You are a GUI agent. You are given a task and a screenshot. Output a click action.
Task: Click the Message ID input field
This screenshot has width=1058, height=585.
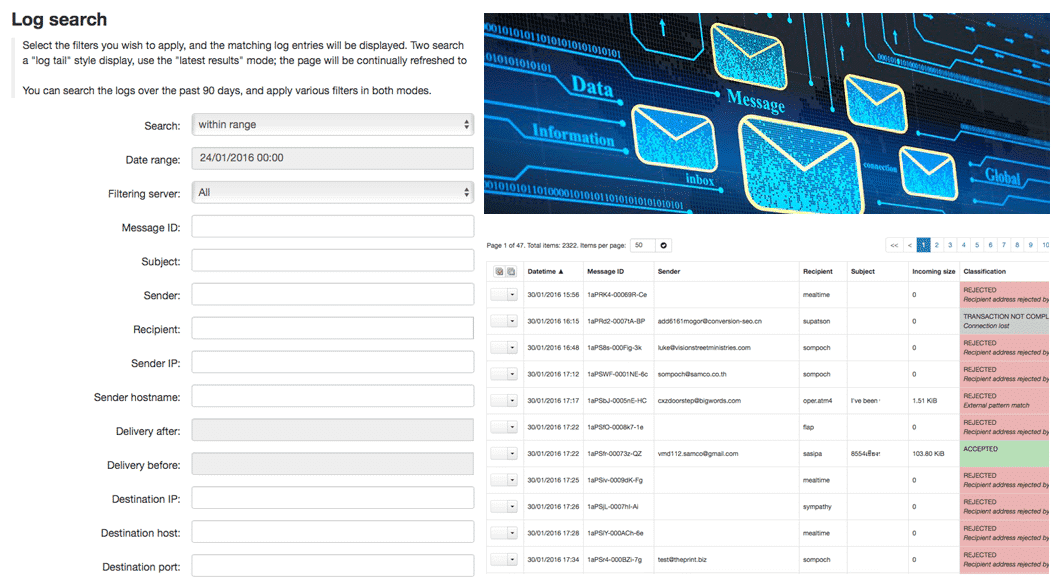point(333,227)
